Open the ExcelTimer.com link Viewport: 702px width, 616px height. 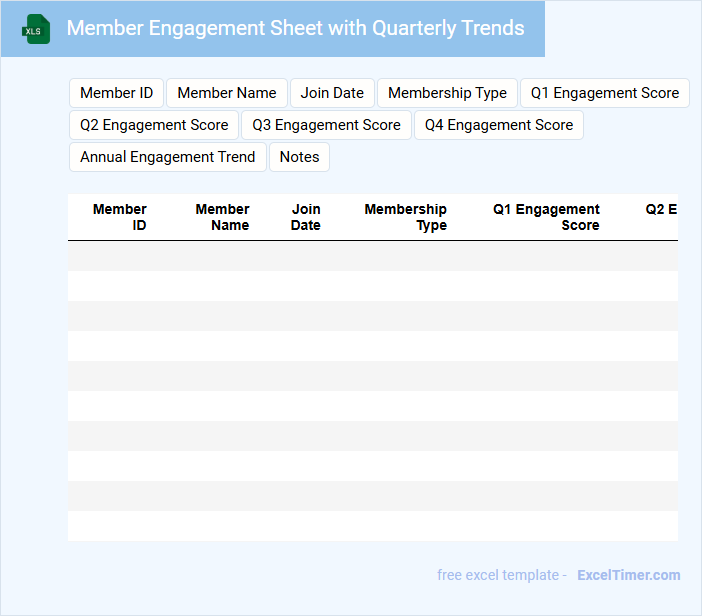point(628,575)
